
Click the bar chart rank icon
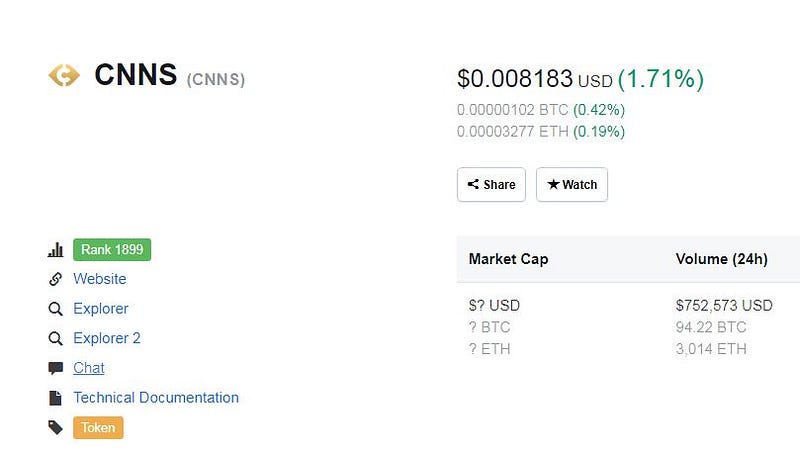(56, 249)
